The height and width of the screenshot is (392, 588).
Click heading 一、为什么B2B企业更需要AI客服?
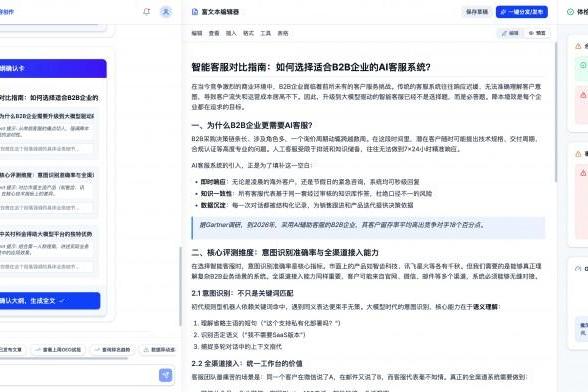252,125
